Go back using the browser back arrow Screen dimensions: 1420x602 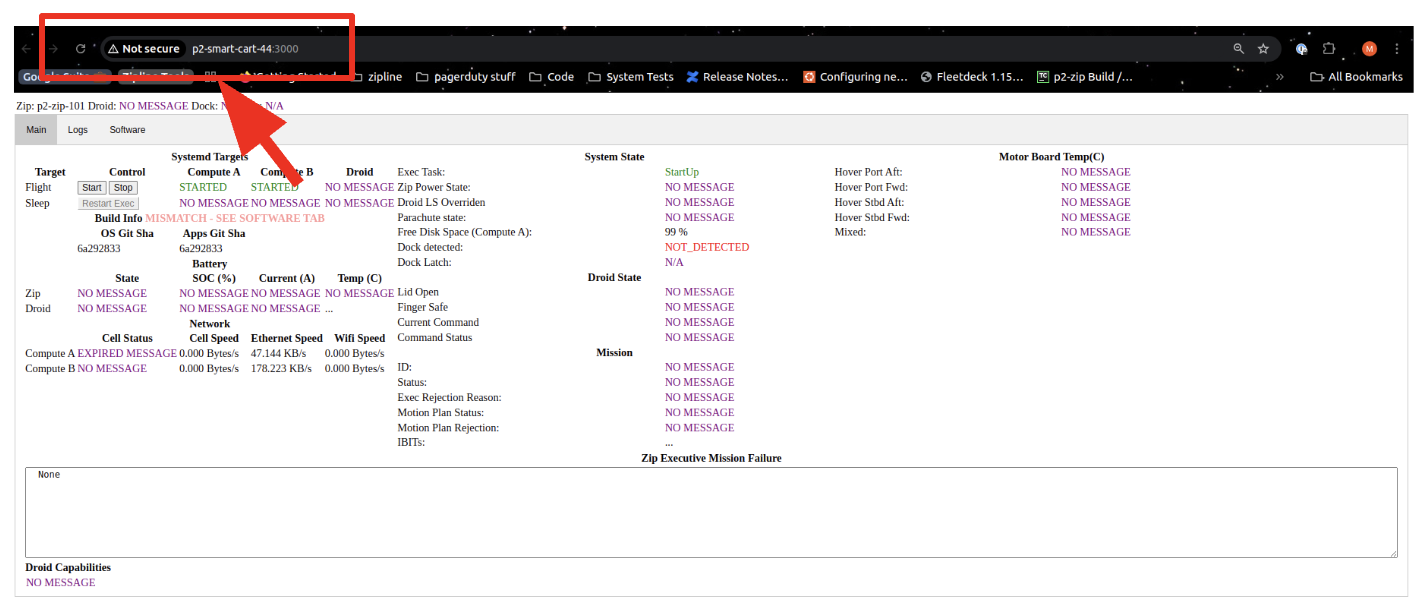coord(27,48)
